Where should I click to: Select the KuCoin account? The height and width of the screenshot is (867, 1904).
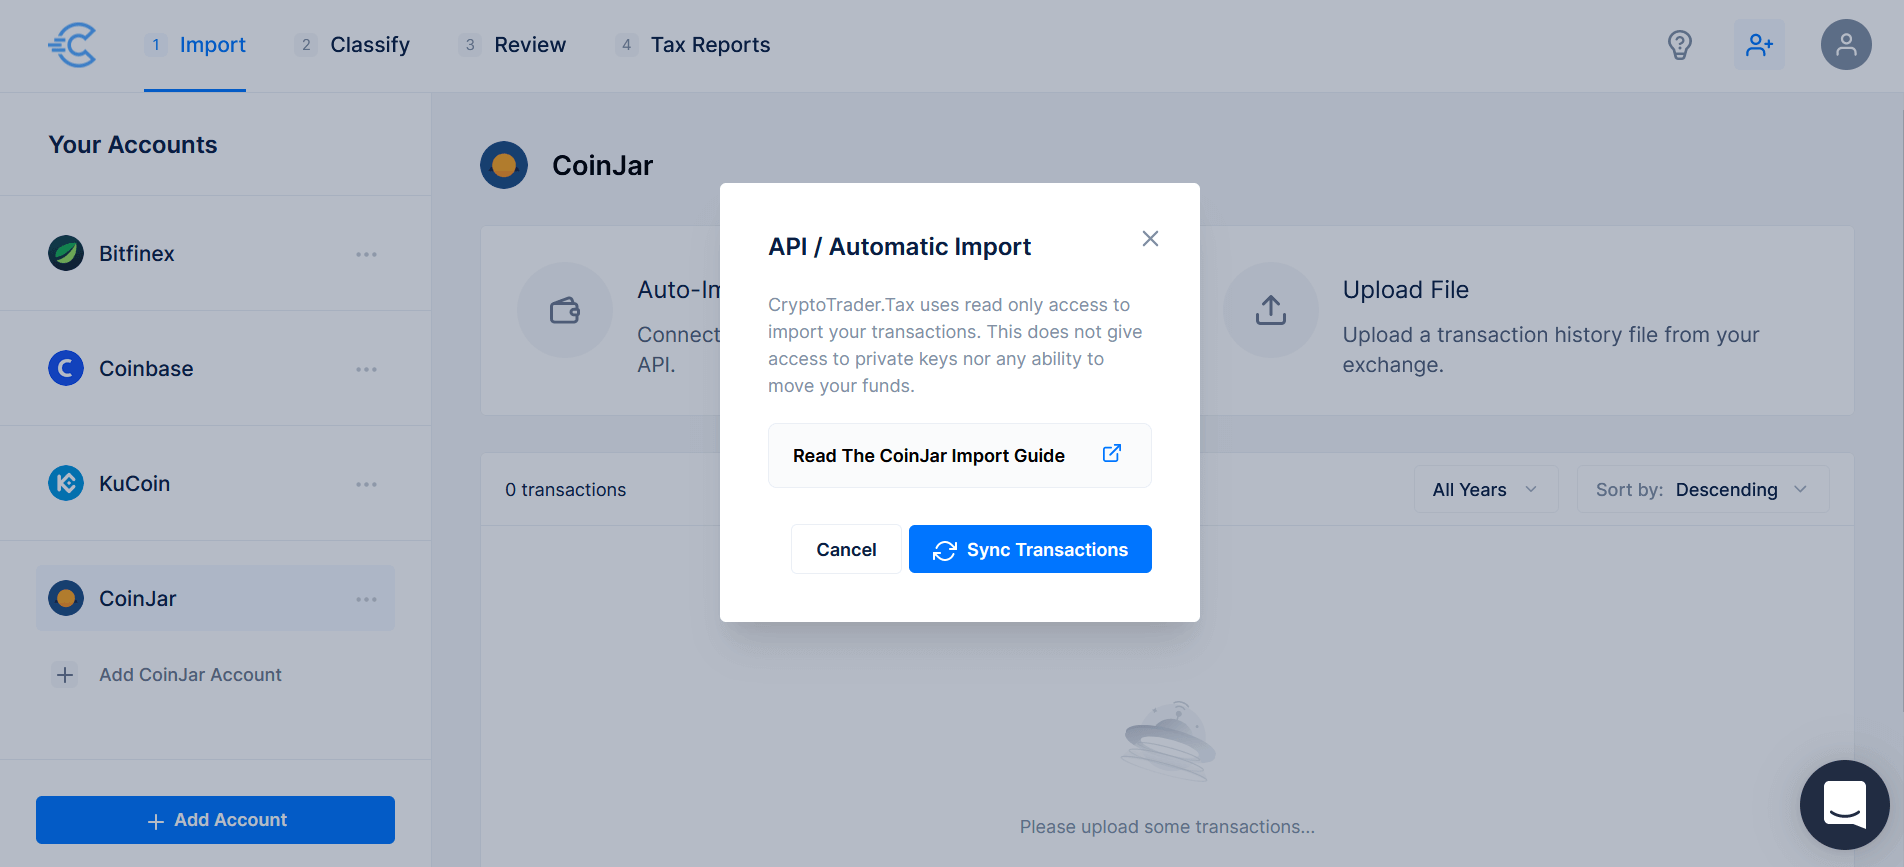[x=215, y=484]
